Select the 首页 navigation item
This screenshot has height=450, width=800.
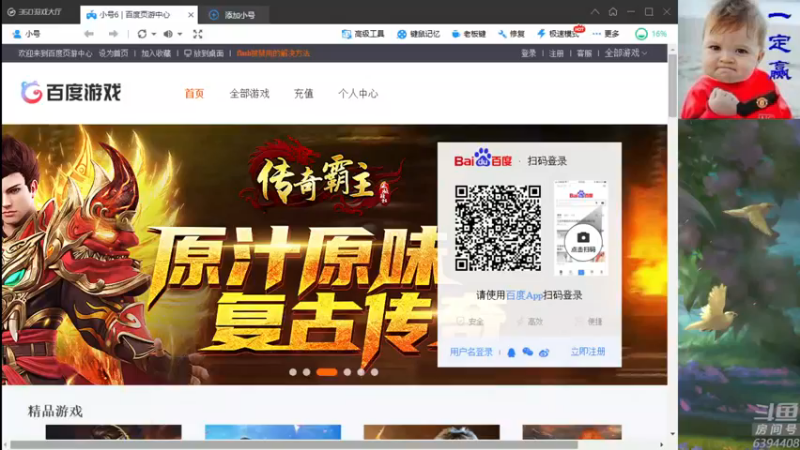194,93
